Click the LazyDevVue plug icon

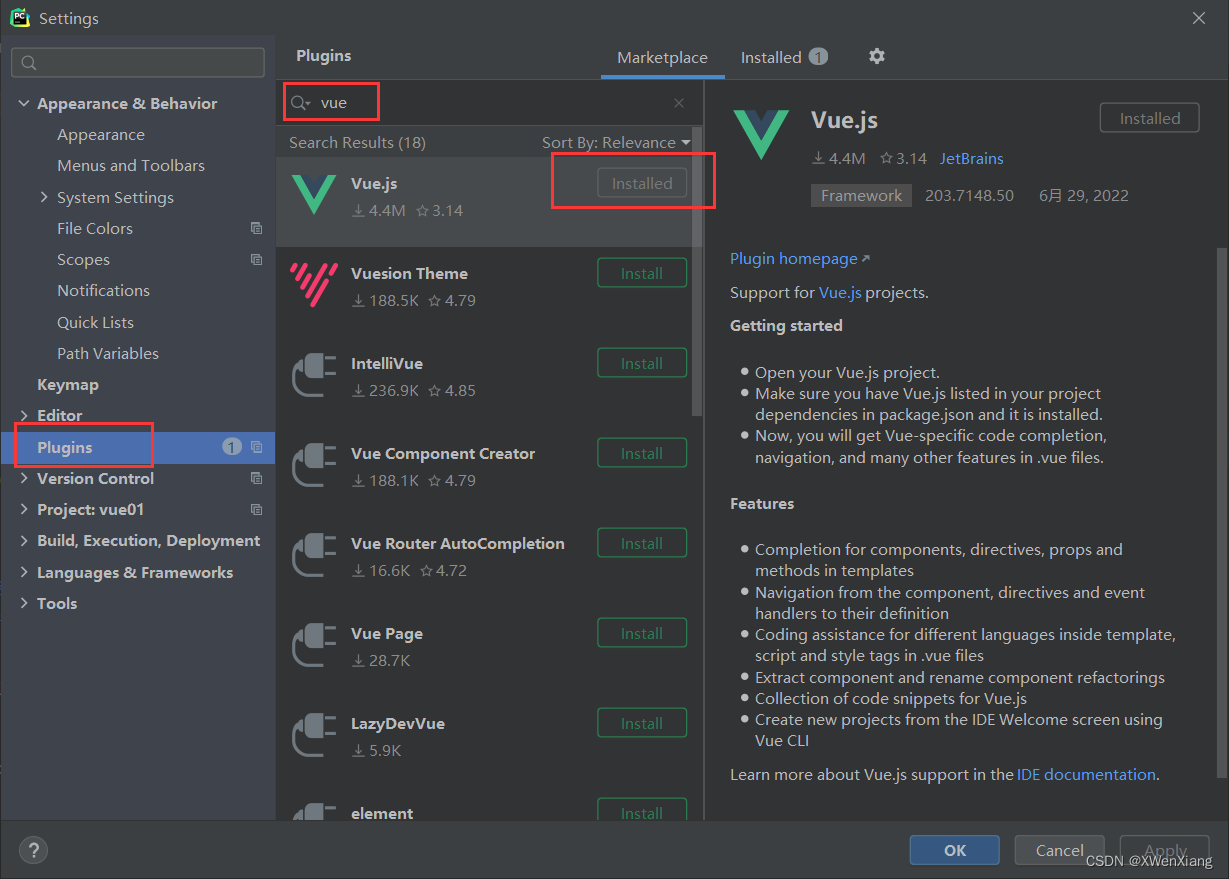[313, 734]
